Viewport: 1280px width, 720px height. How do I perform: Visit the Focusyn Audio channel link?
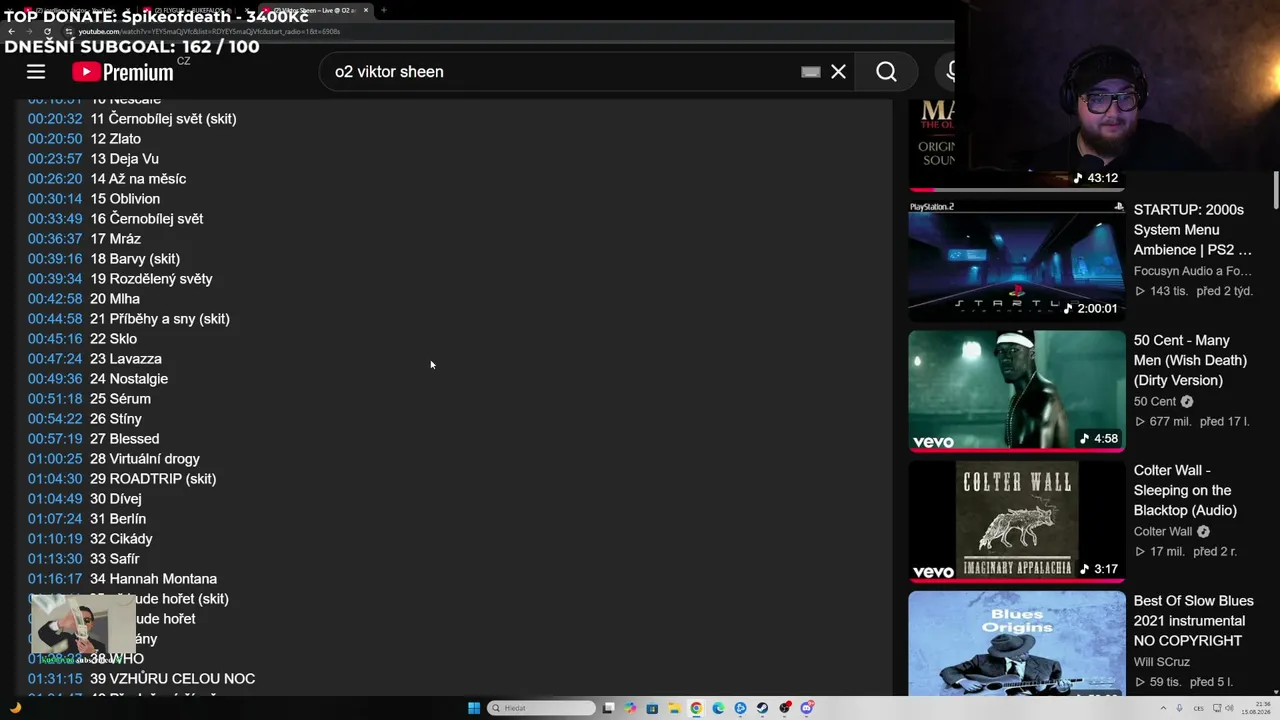tap(1193, 271)
